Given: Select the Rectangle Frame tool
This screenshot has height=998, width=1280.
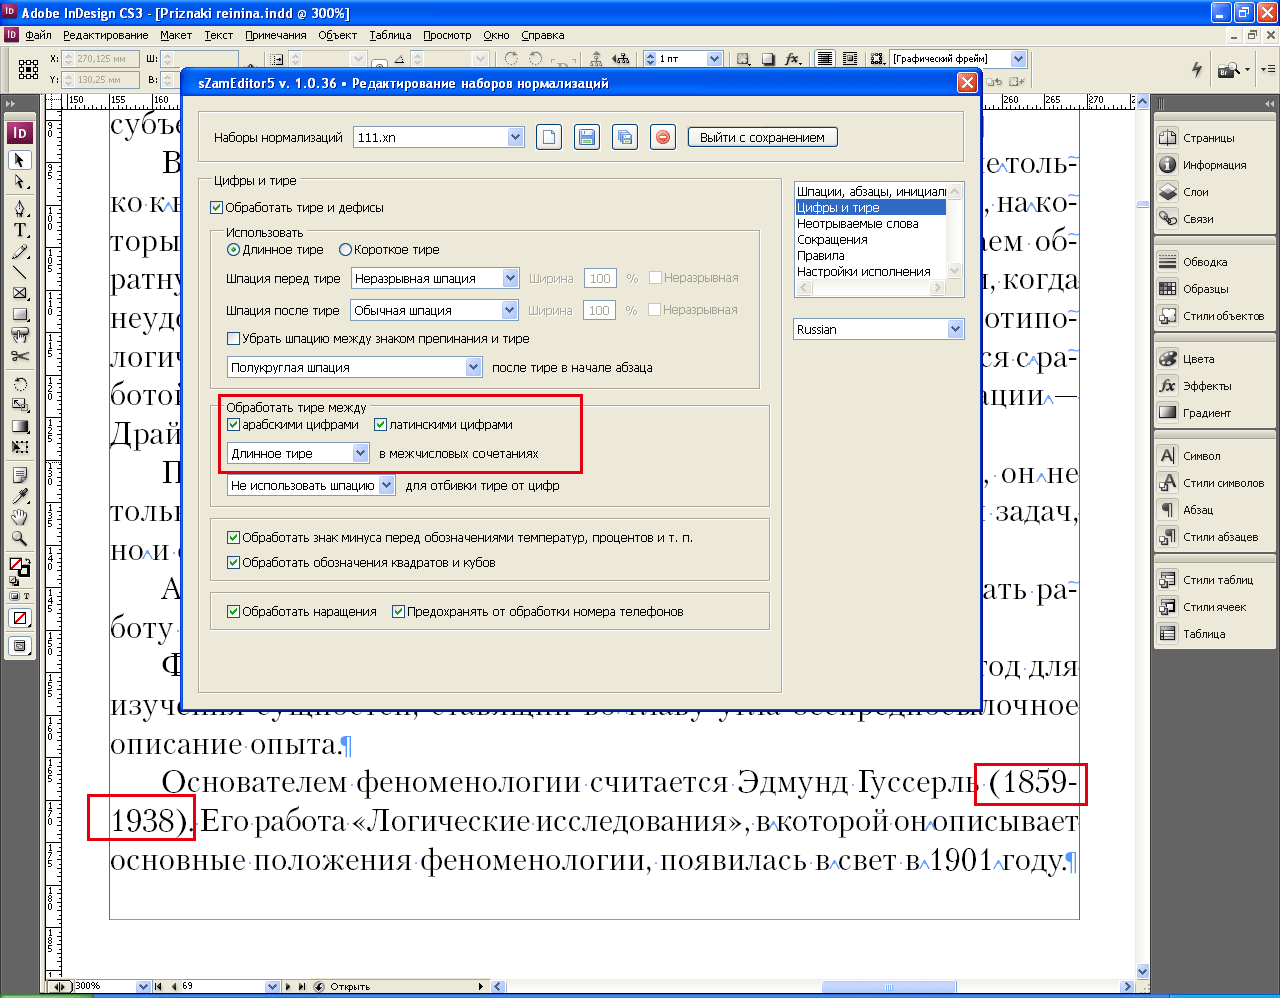Looking at the screenshot, I should click(x=19, y=293).
